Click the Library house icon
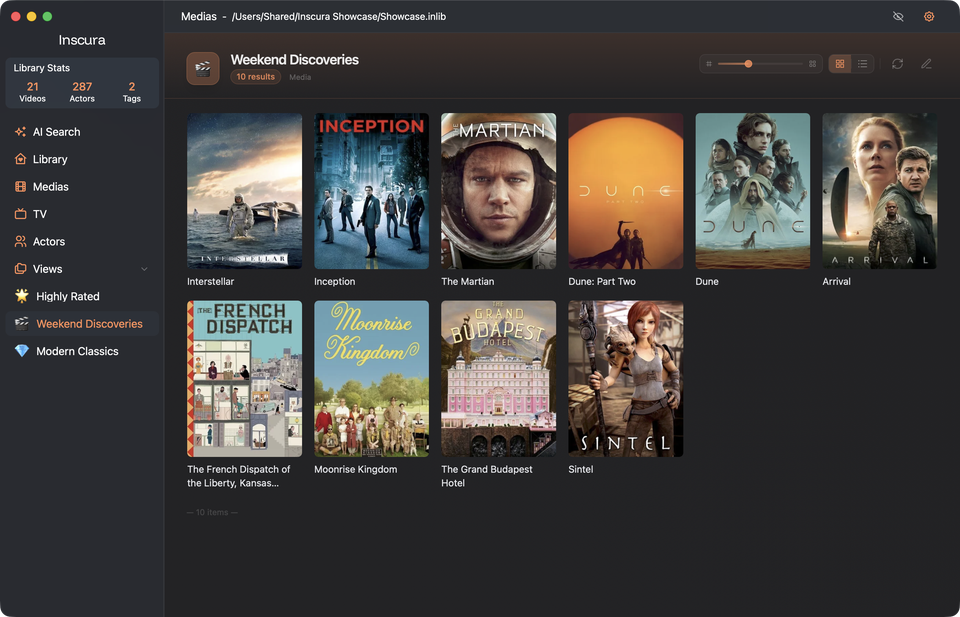This screenshot has width=960, height=617. tap(21, 159)
